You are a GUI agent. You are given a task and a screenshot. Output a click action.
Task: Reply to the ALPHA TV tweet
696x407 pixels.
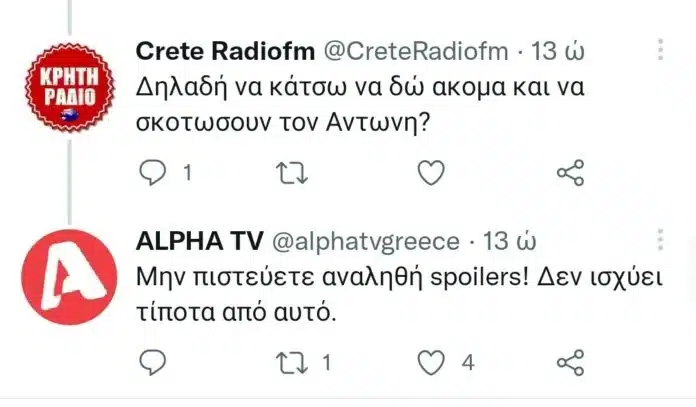click(153, 360)
